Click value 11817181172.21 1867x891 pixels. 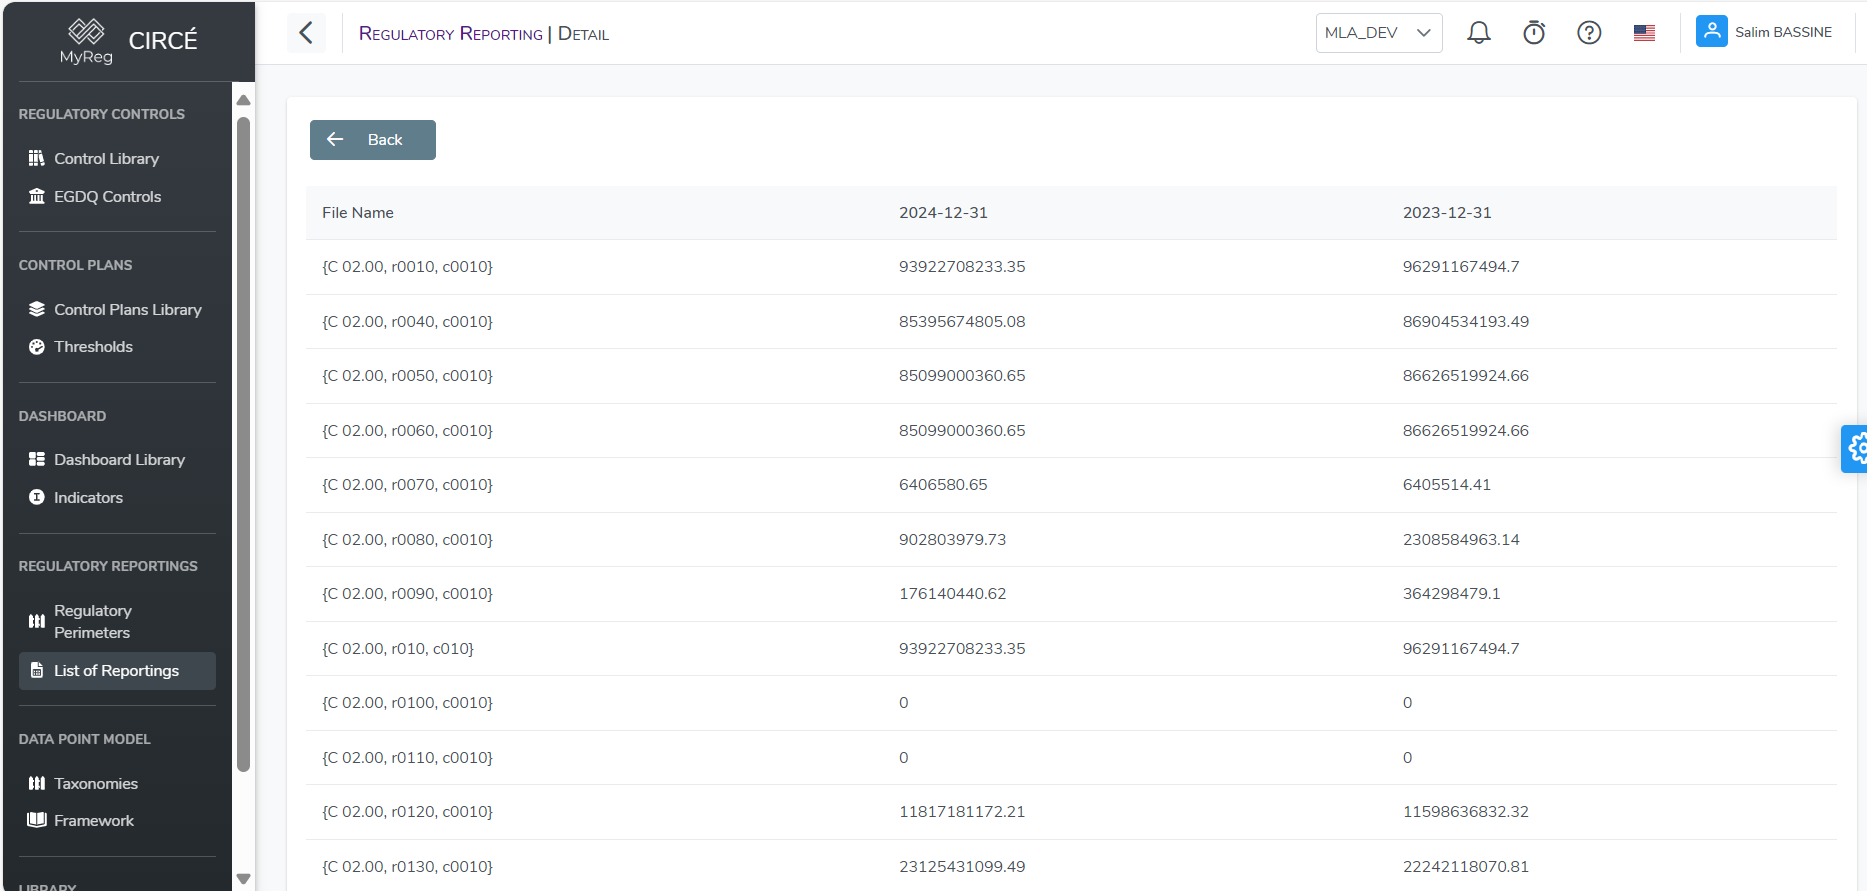click(962, 812)
